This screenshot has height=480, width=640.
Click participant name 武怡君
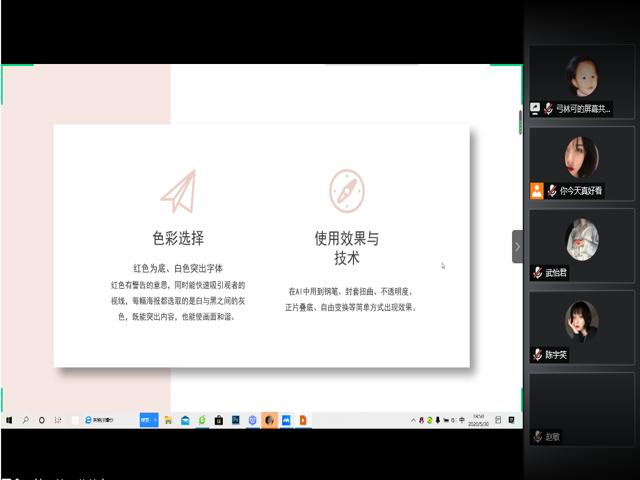click(556, 273)
